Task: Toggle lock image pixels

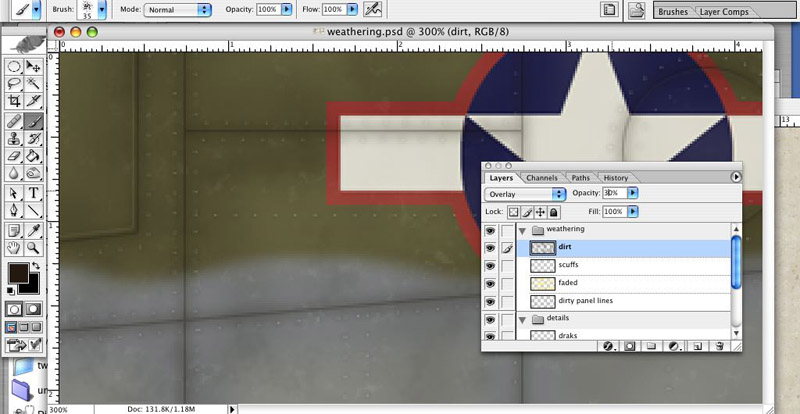Action: [x=528, y=211]
